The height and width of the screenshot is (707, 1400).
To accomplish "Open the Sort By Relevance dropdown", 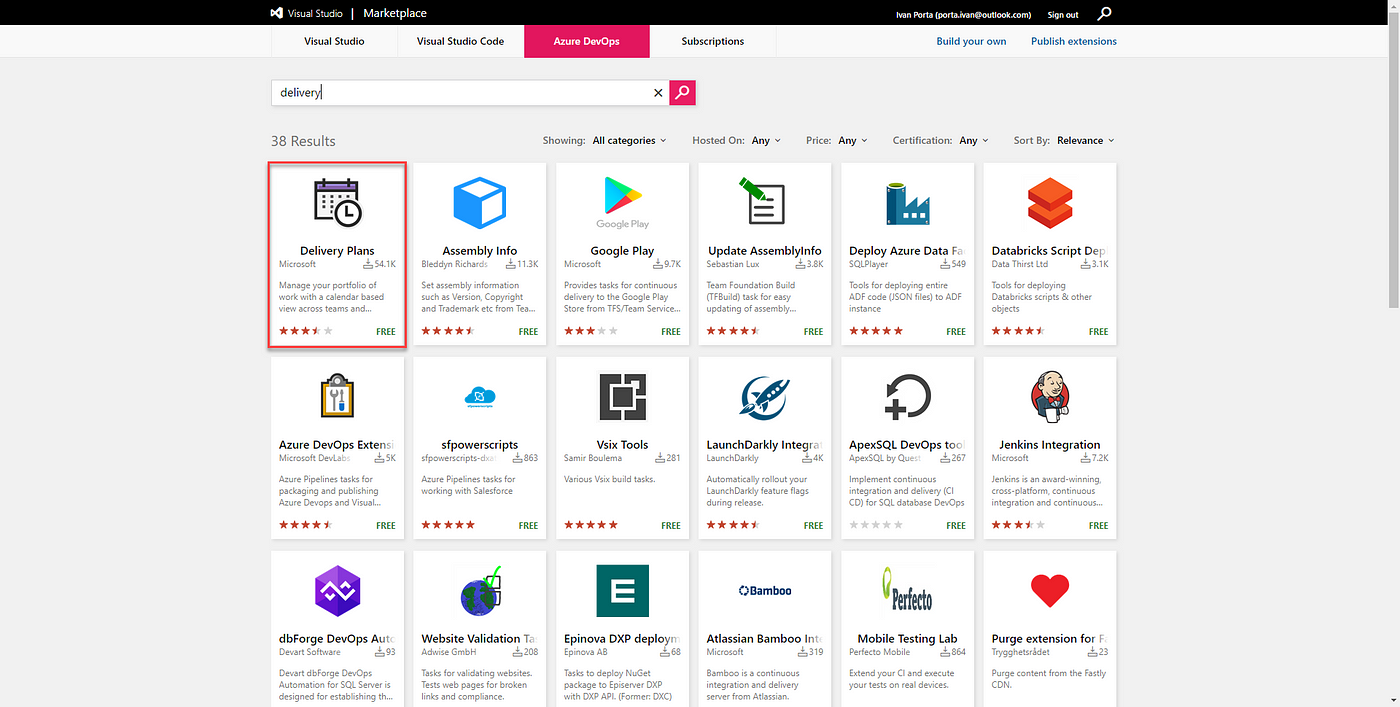I will tap(1085, 141).
